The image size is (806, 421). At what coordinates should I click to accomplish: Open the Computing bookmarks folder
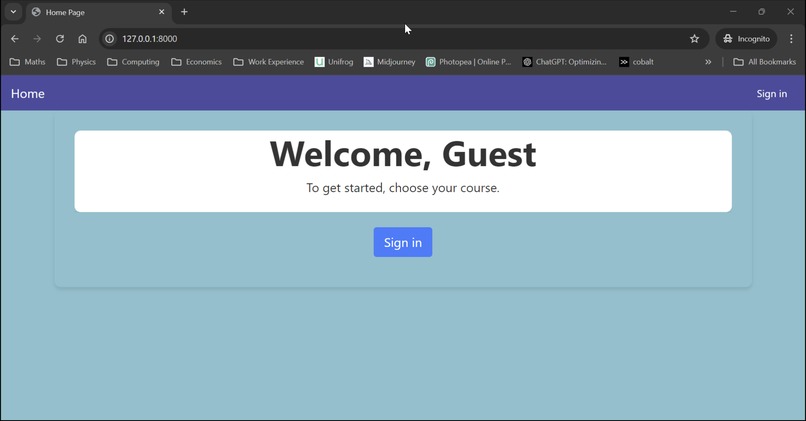[x=133, y=62]
